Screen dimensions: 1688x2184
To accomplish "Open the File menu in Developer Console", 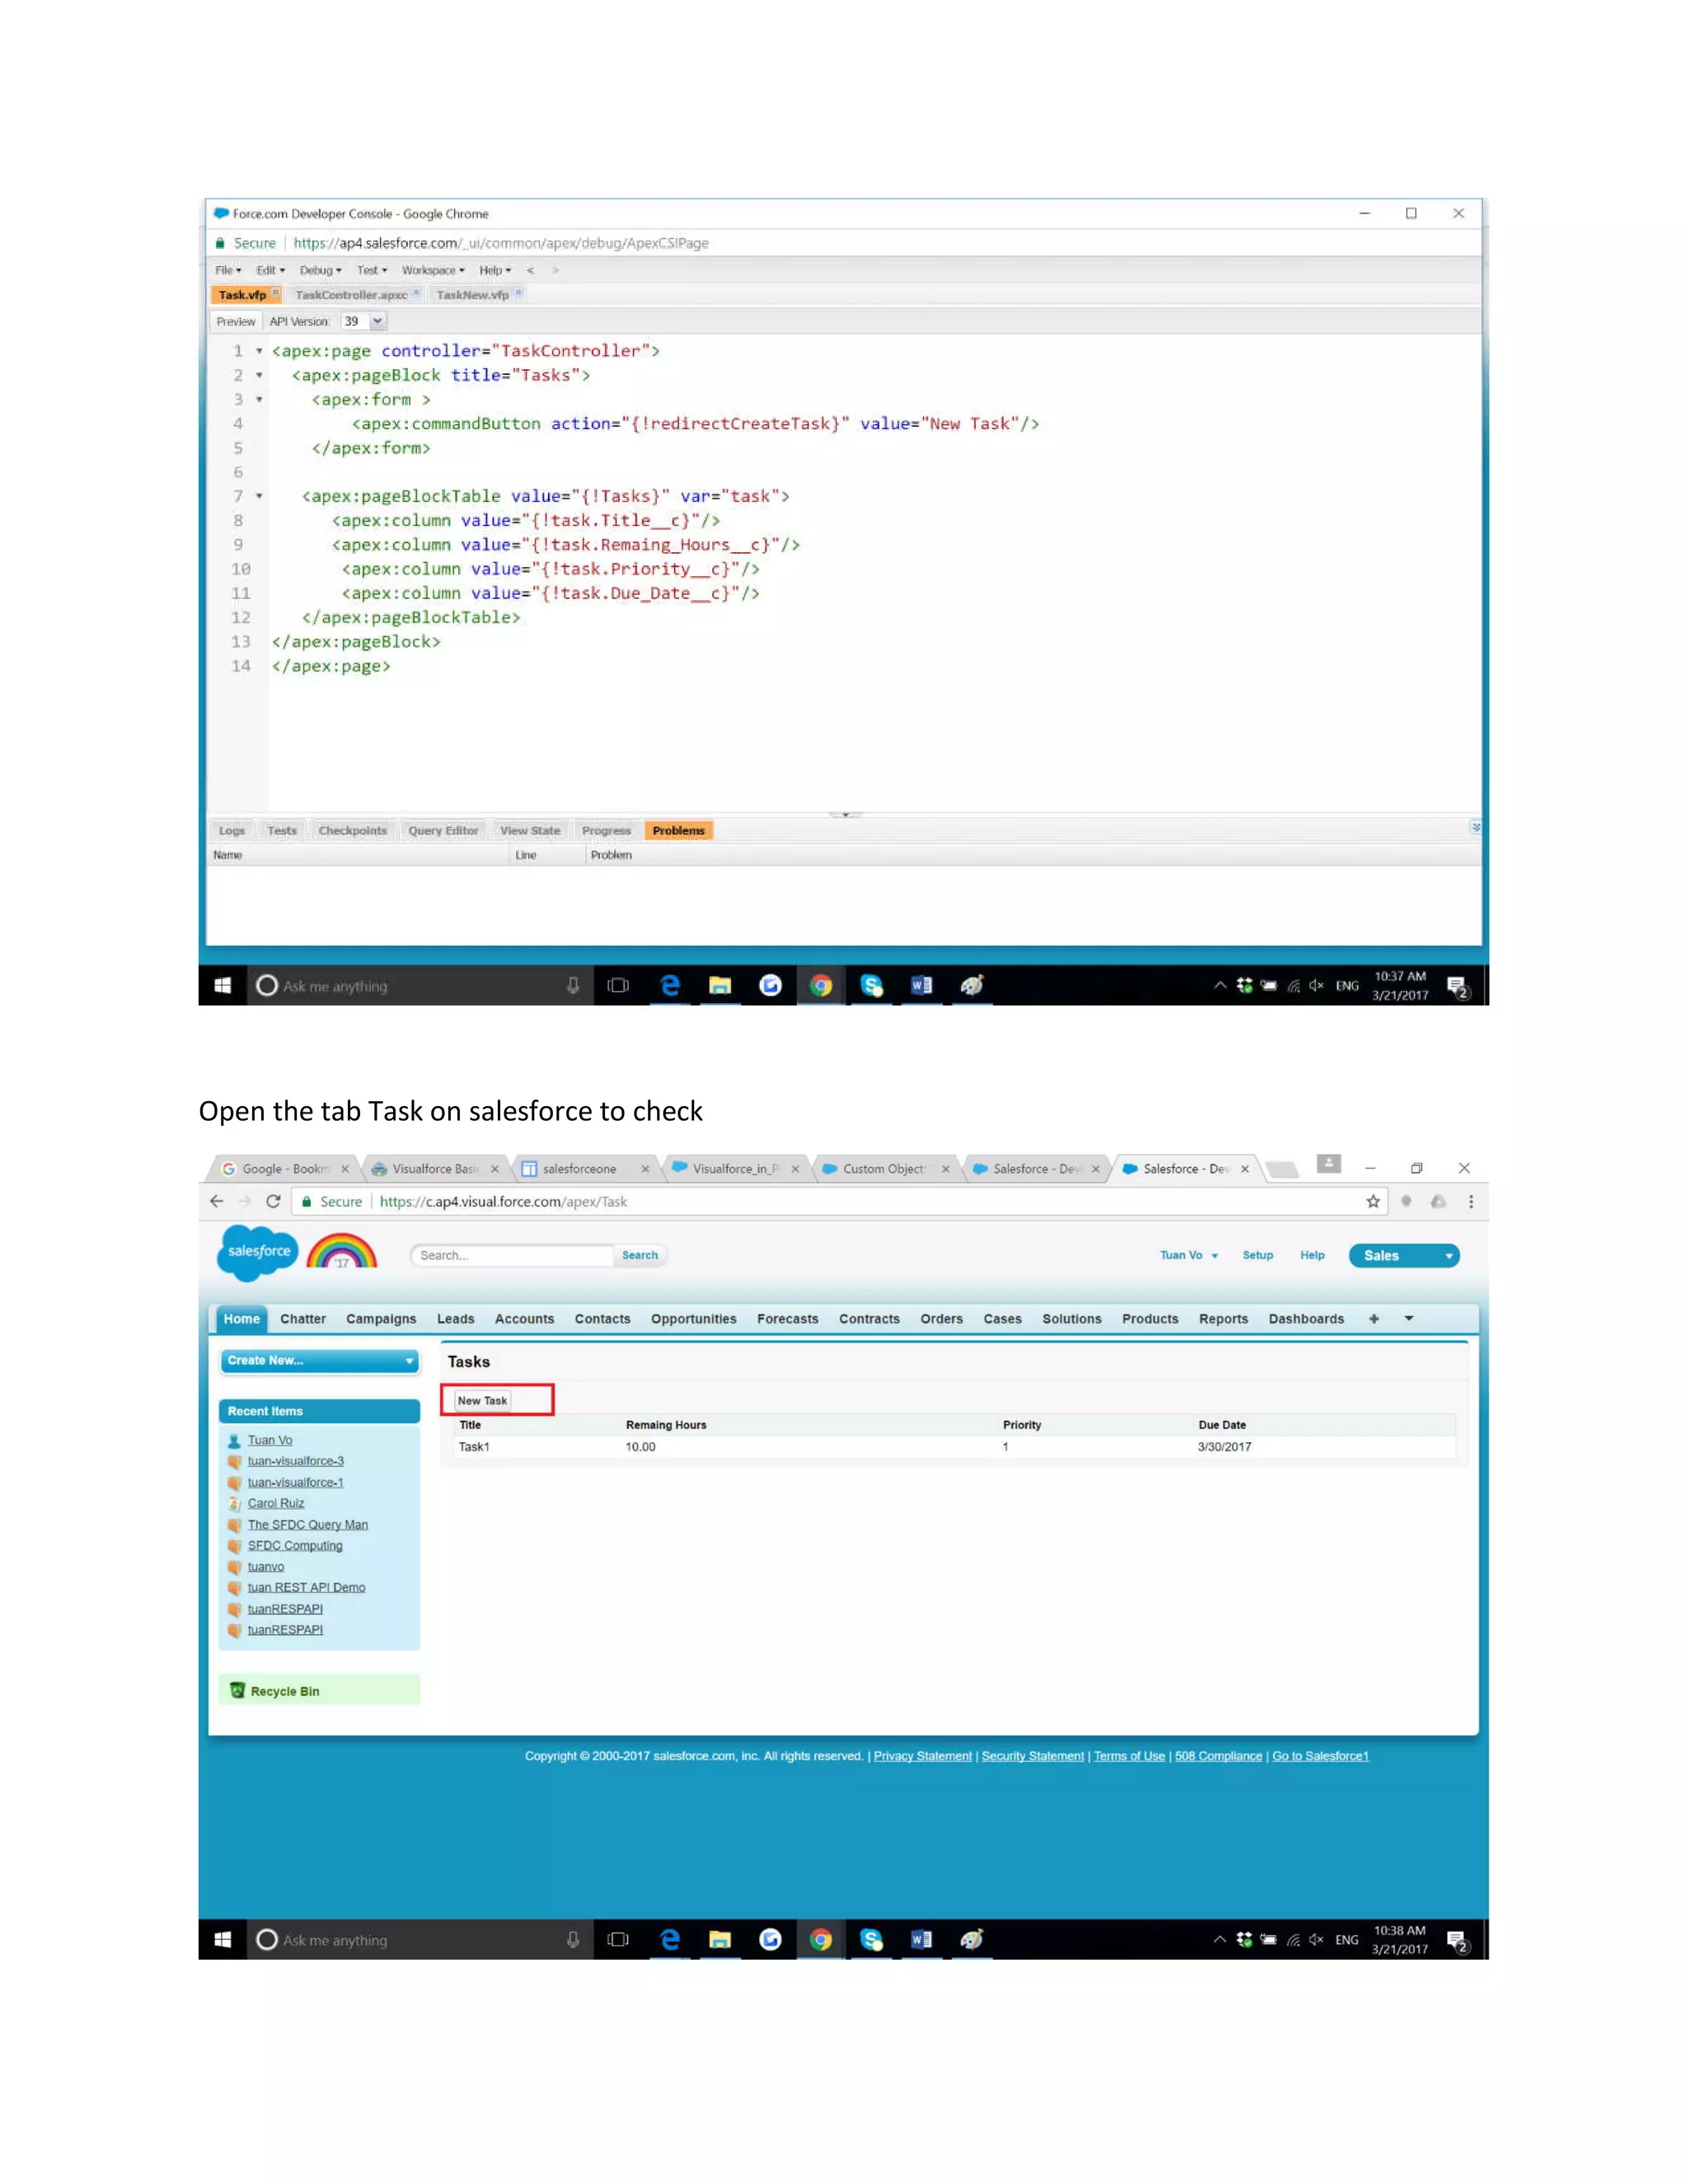I will [x=228, y=270].
